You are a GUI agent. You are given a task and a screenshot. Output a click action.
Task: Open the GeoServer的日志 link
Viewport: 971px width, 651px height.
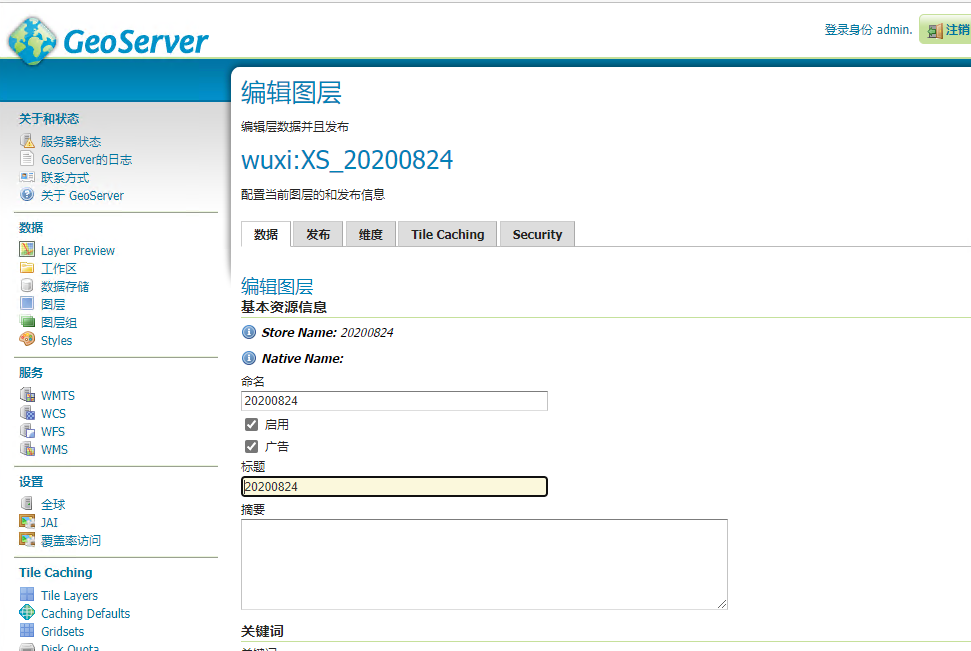86,159
